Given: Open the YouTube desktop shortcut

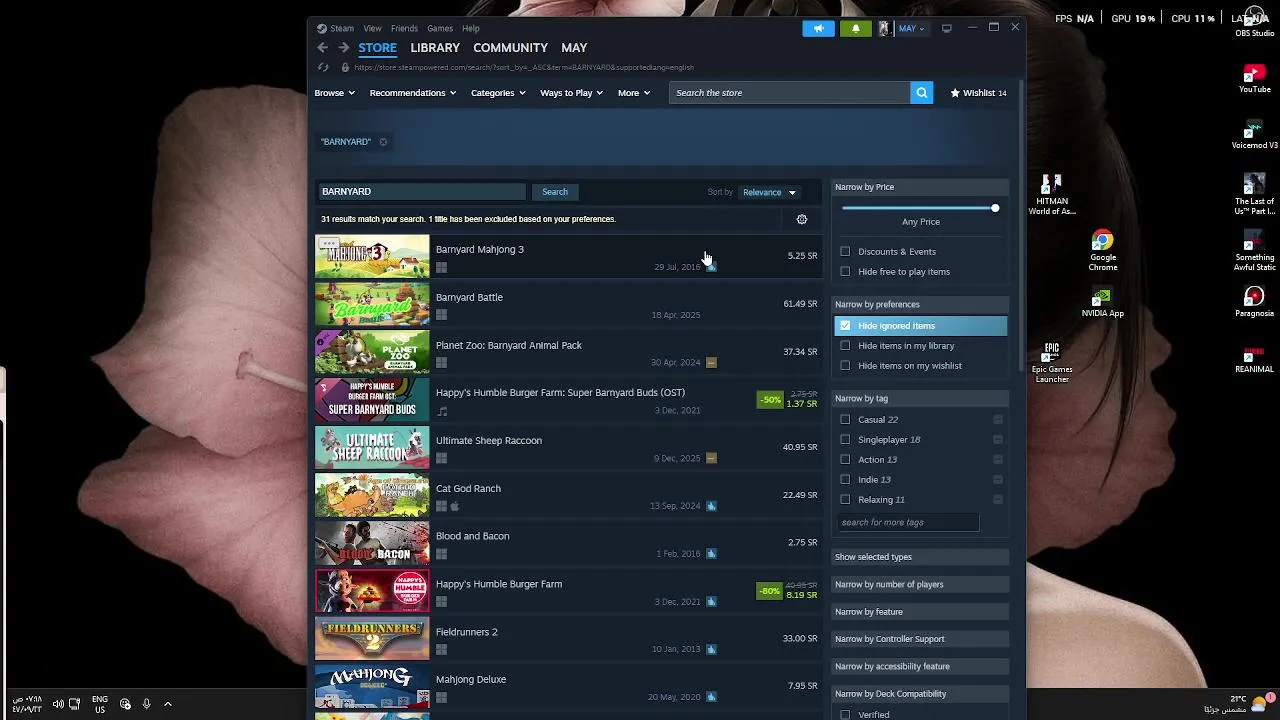Looking at the screenshot, I should tap(1254, 79).
